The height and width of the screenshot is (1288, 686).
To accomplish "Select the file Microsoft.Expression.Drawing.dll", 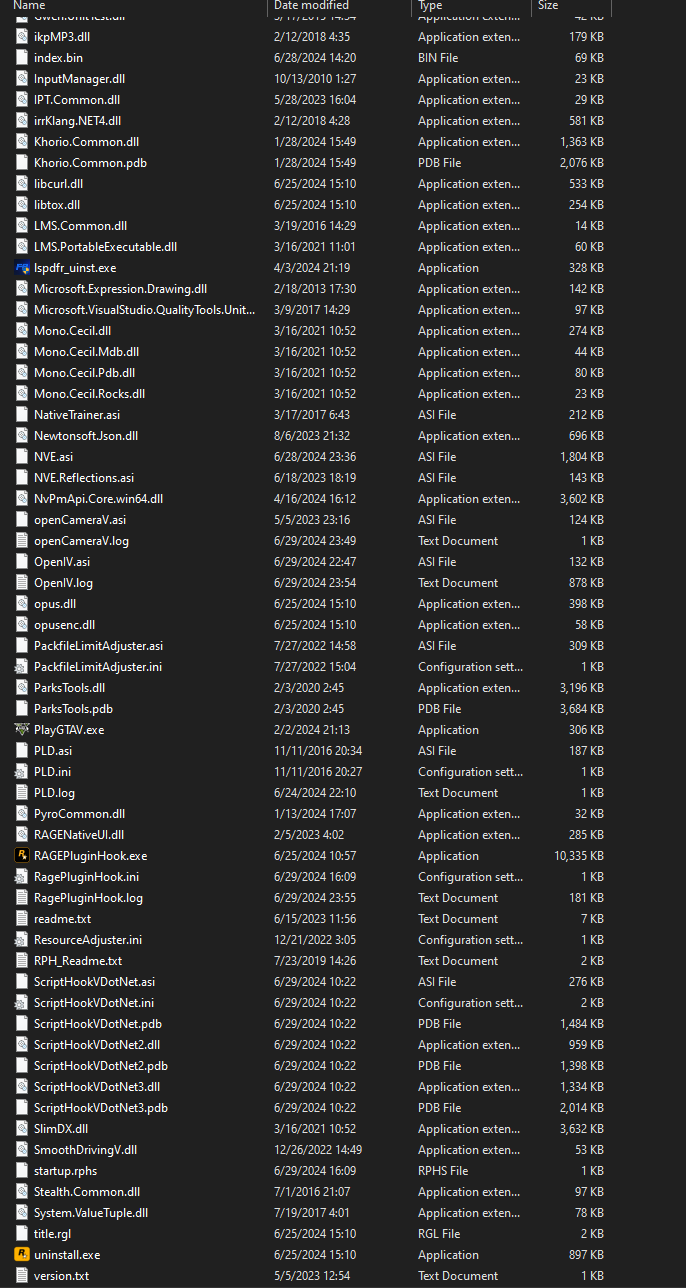I will pyautogui.click(x=121, y=289).
